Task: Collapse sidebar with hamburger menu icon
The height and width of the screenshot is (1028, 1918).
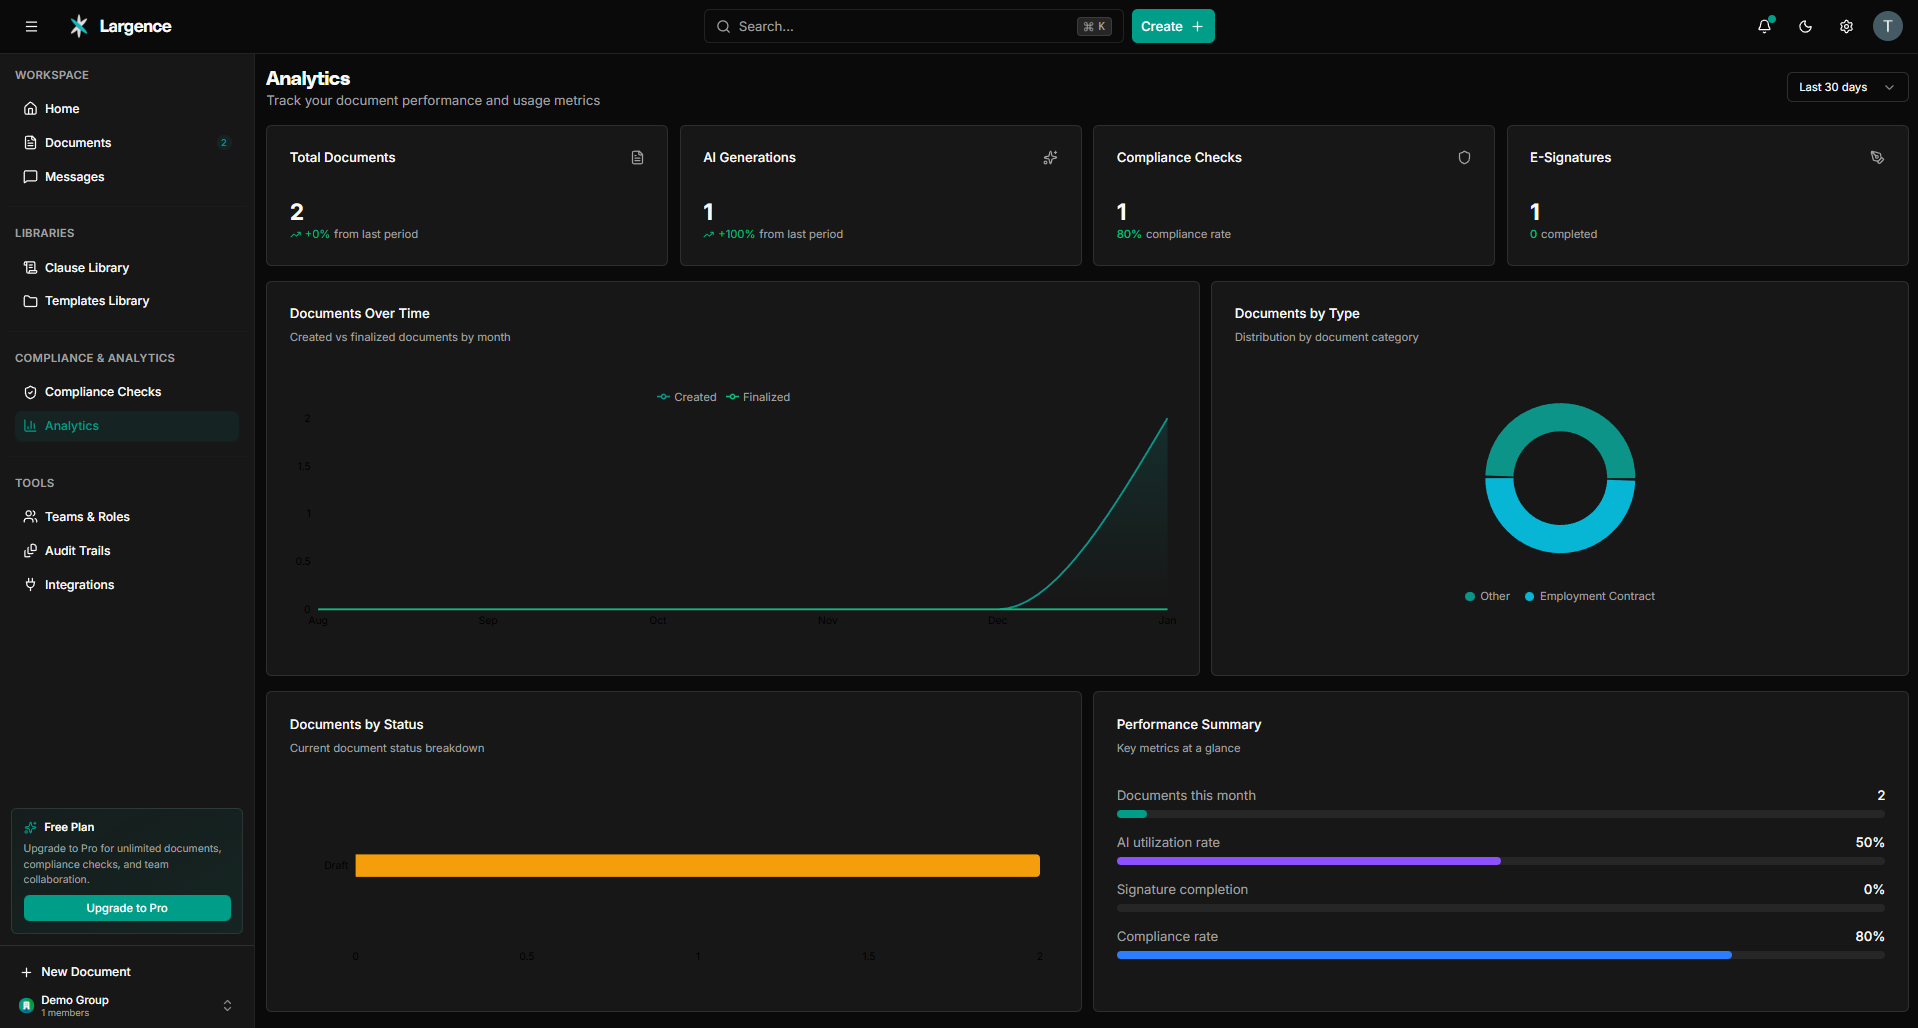Action: pyautogui.click(x=31, y=27)
